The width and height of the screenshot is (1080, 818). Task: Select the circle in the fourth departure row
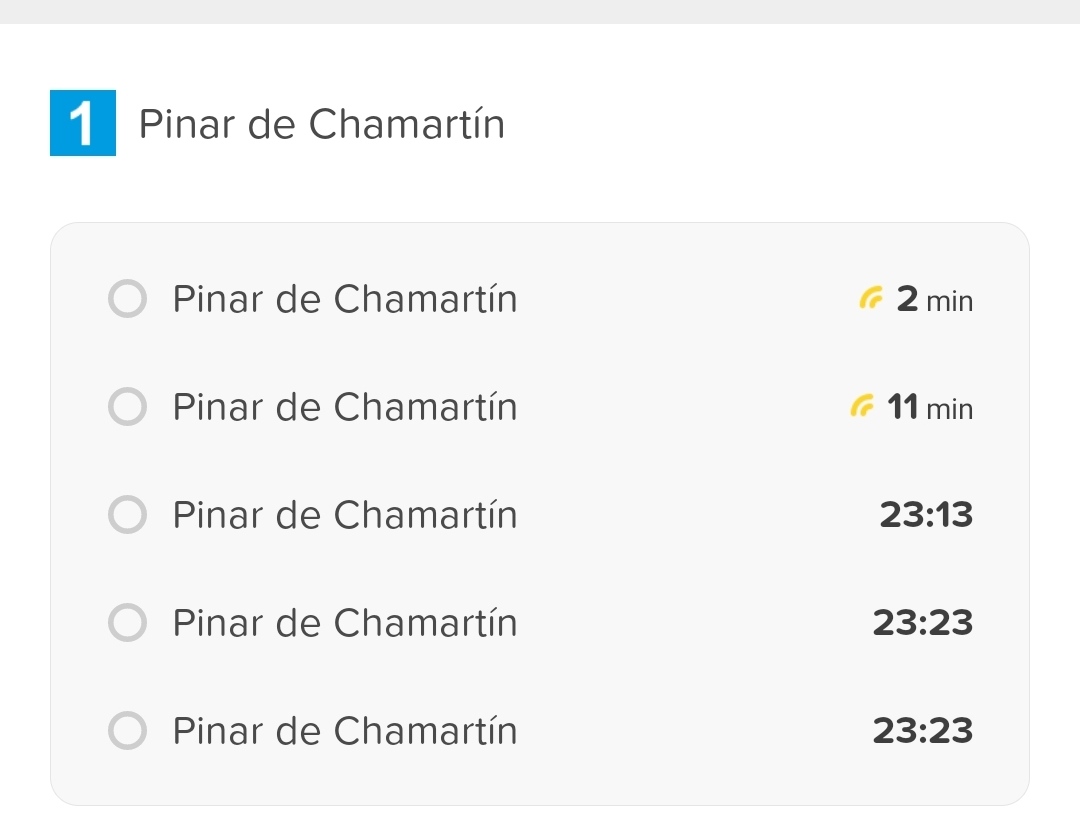(127, 623)
